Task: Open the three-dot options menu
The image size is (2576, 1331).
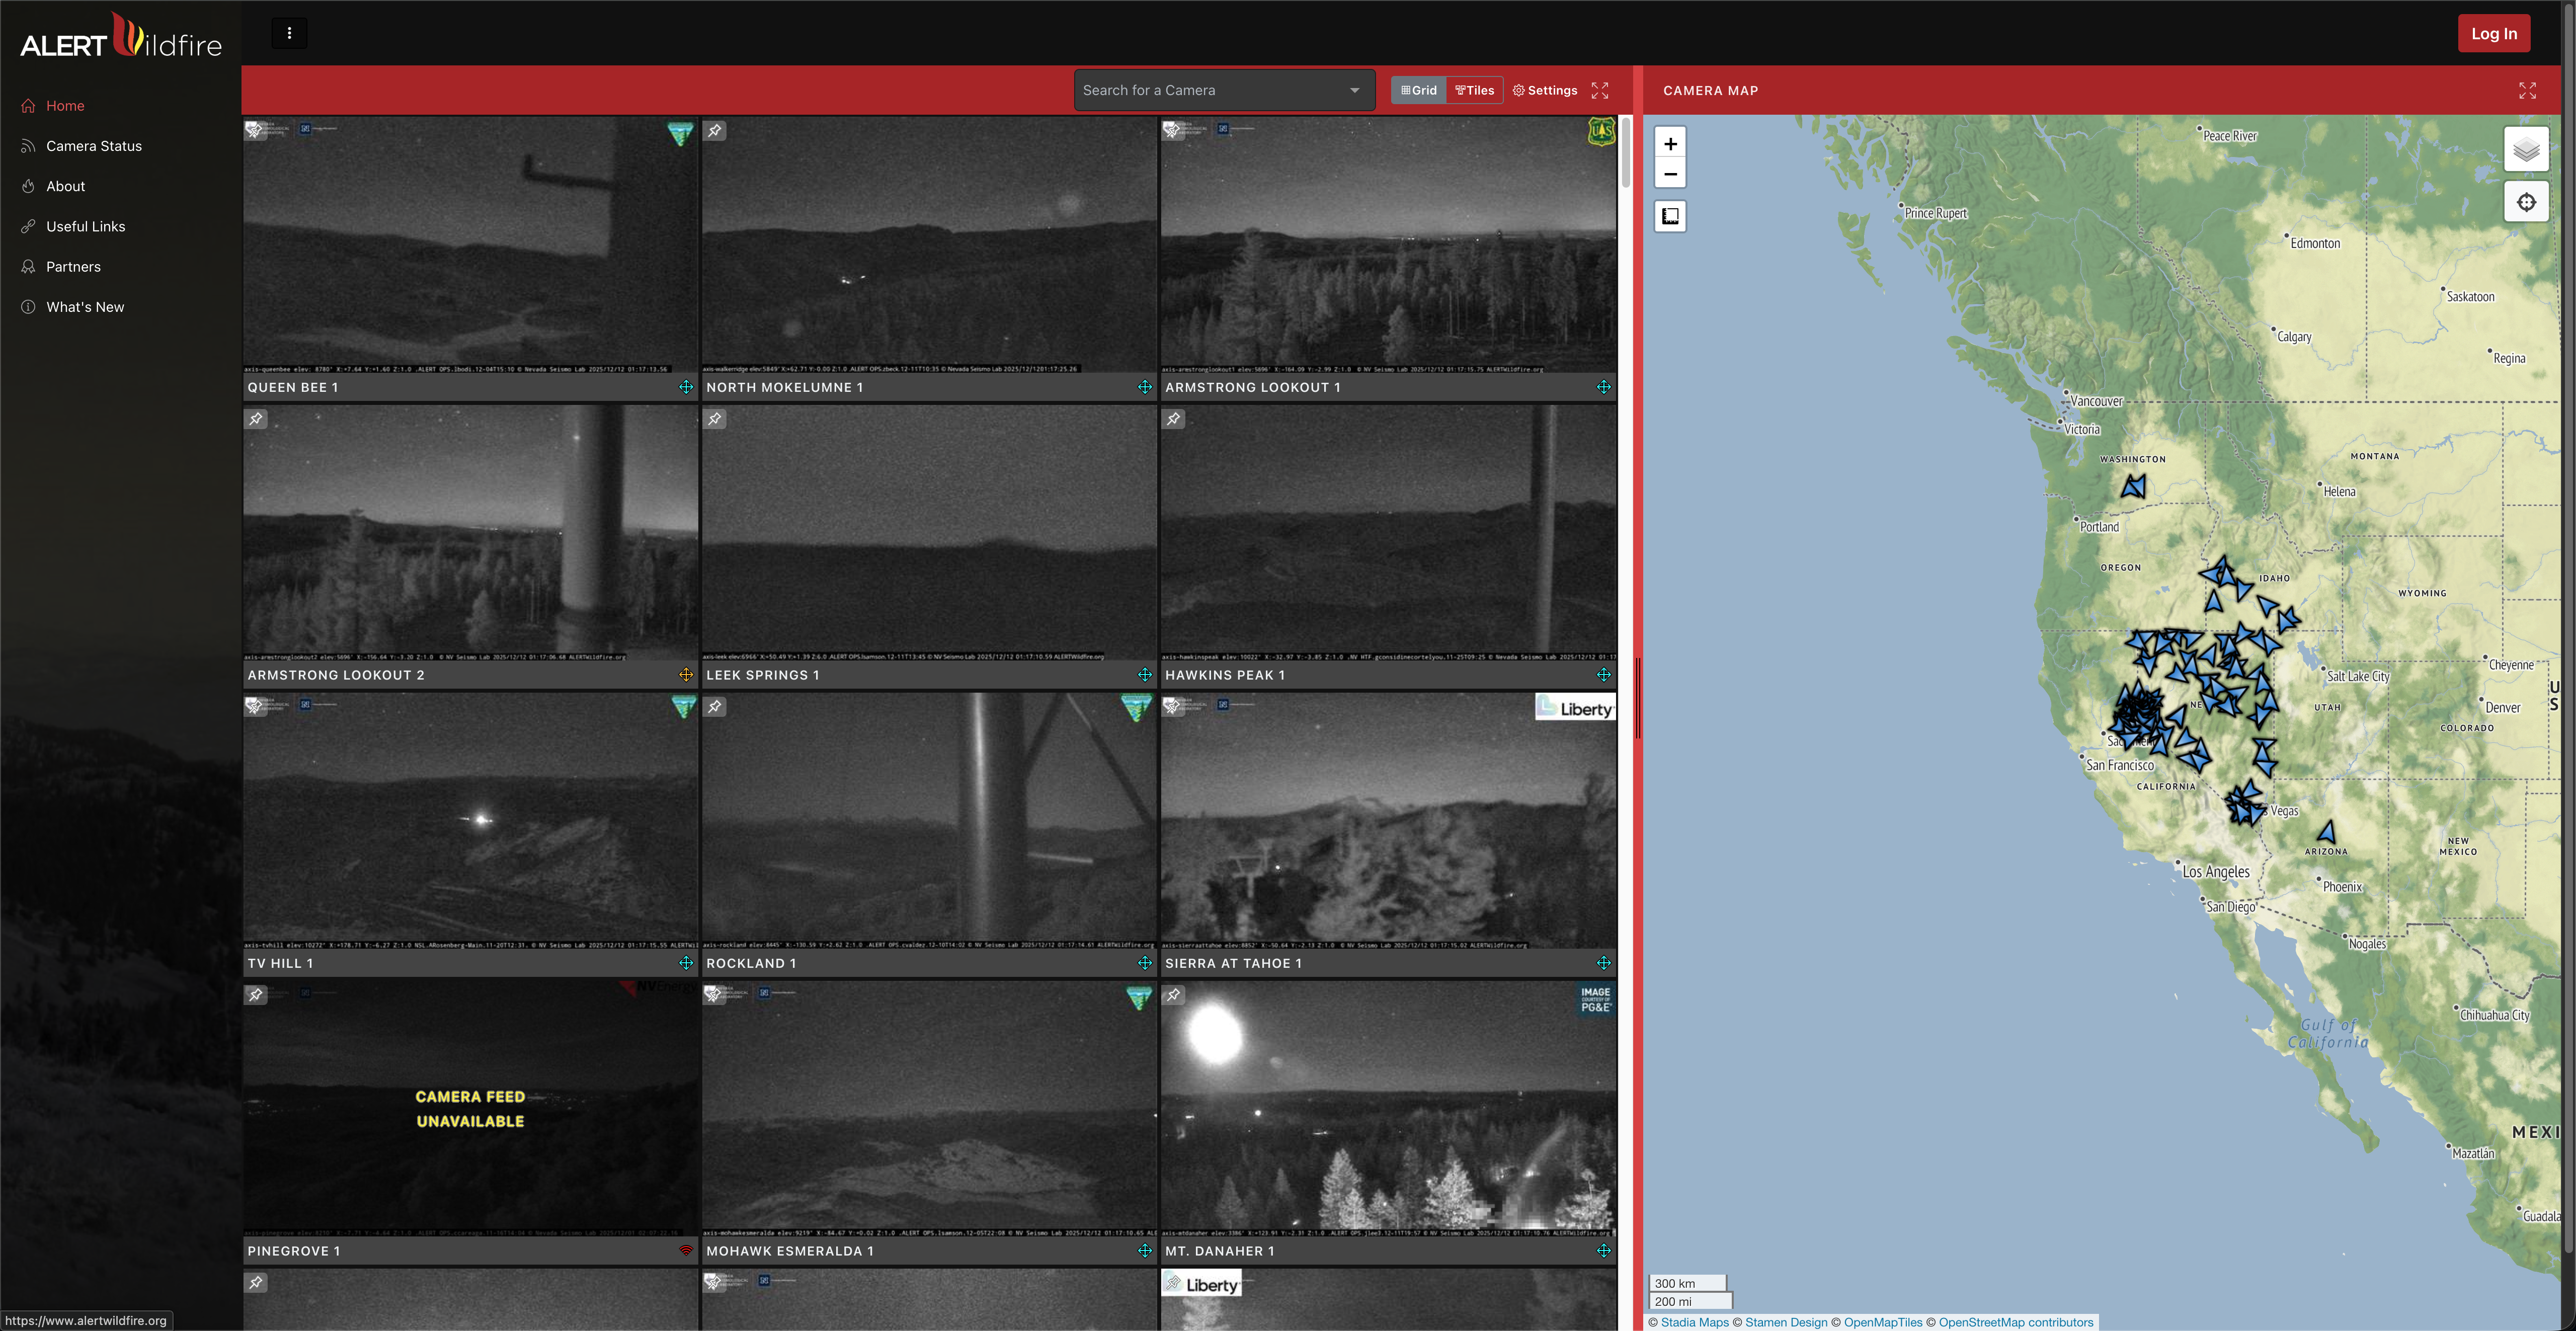Action: (290, 34)
